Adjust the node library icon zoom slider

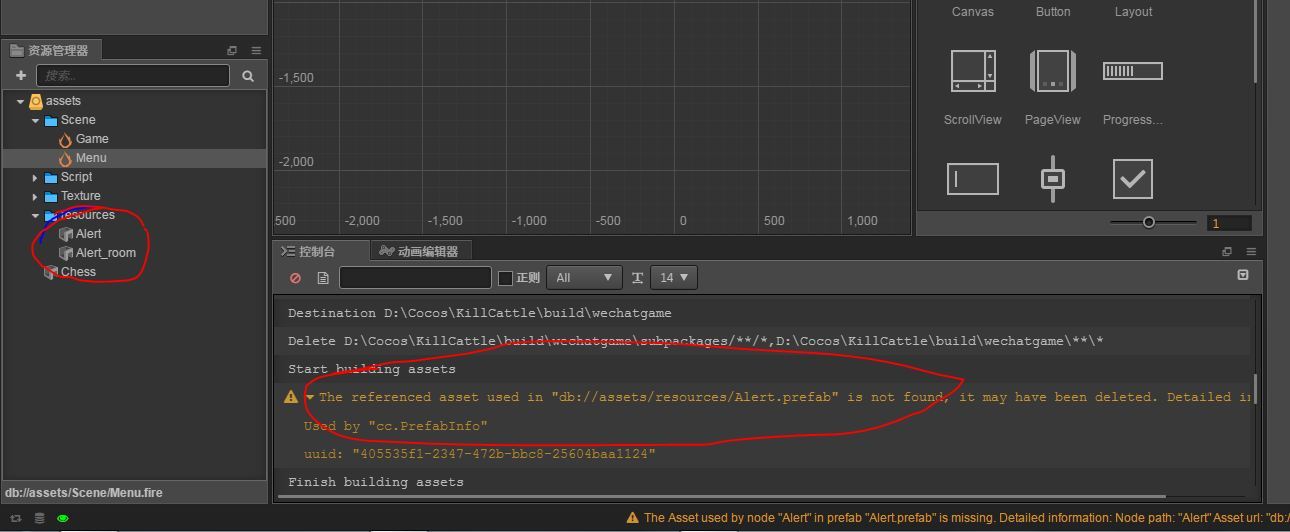pos(1152,222)
